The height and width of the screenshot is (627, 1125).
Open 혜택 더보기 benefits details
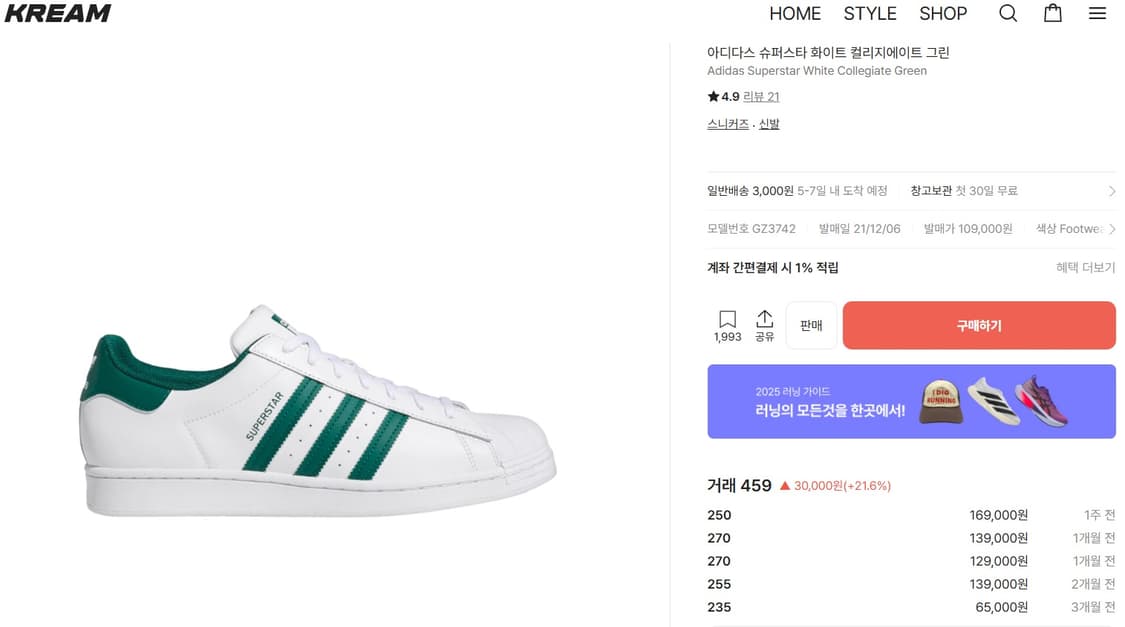(1083, 267)
